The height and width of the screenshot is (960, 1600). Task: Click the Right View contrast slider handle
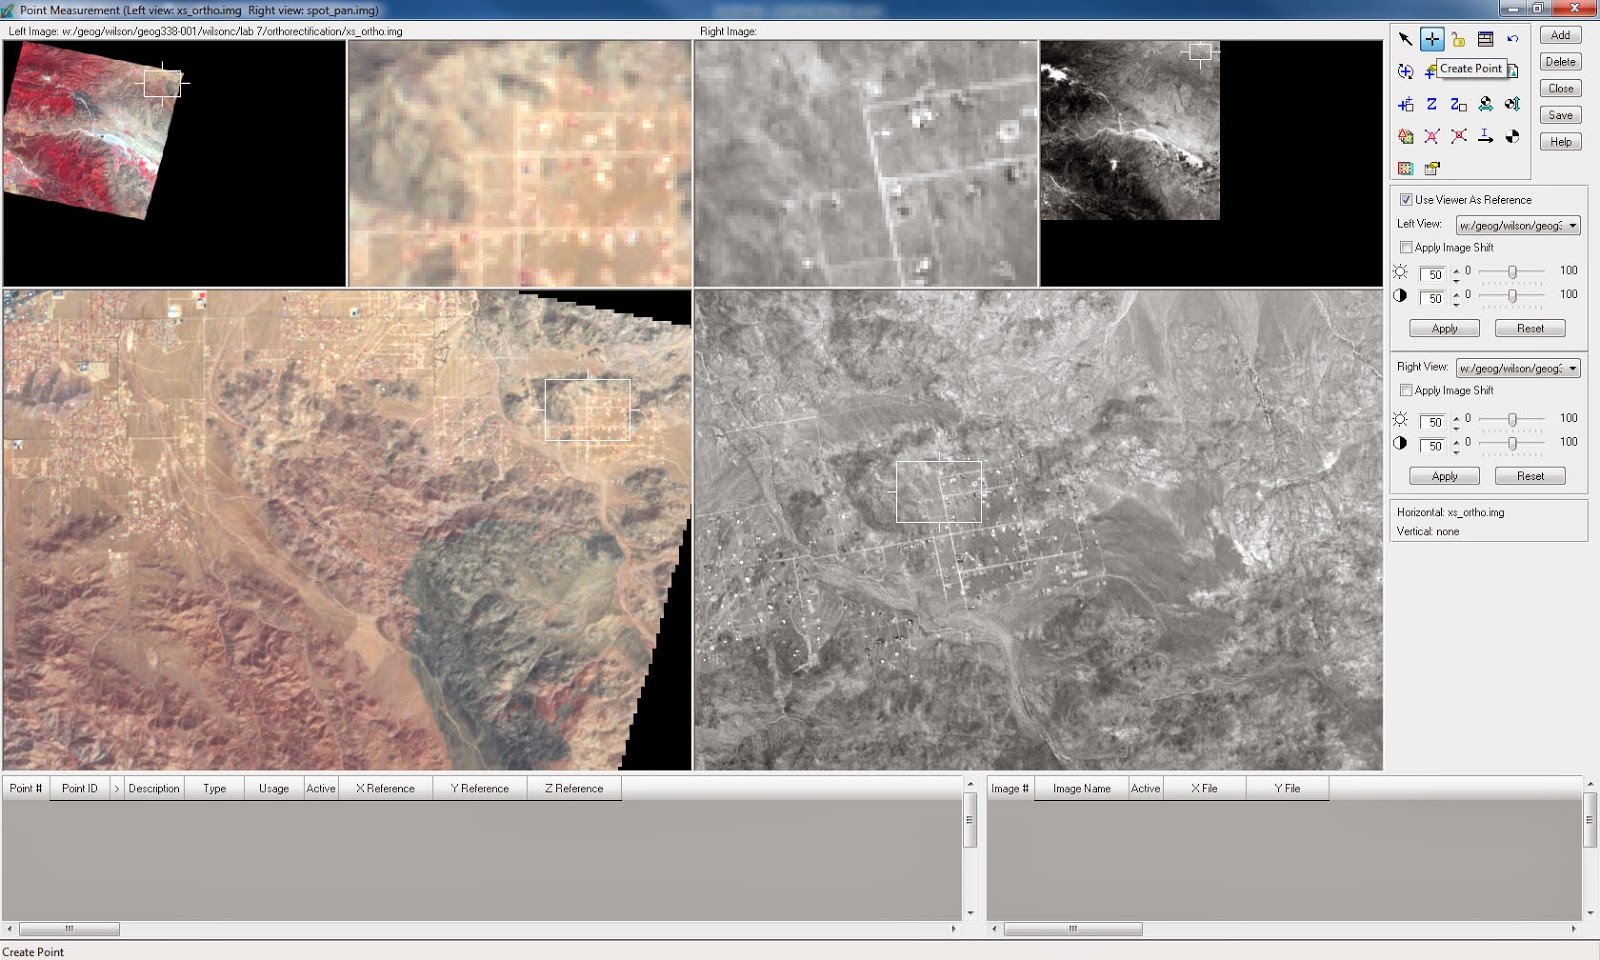[1512, 442]
